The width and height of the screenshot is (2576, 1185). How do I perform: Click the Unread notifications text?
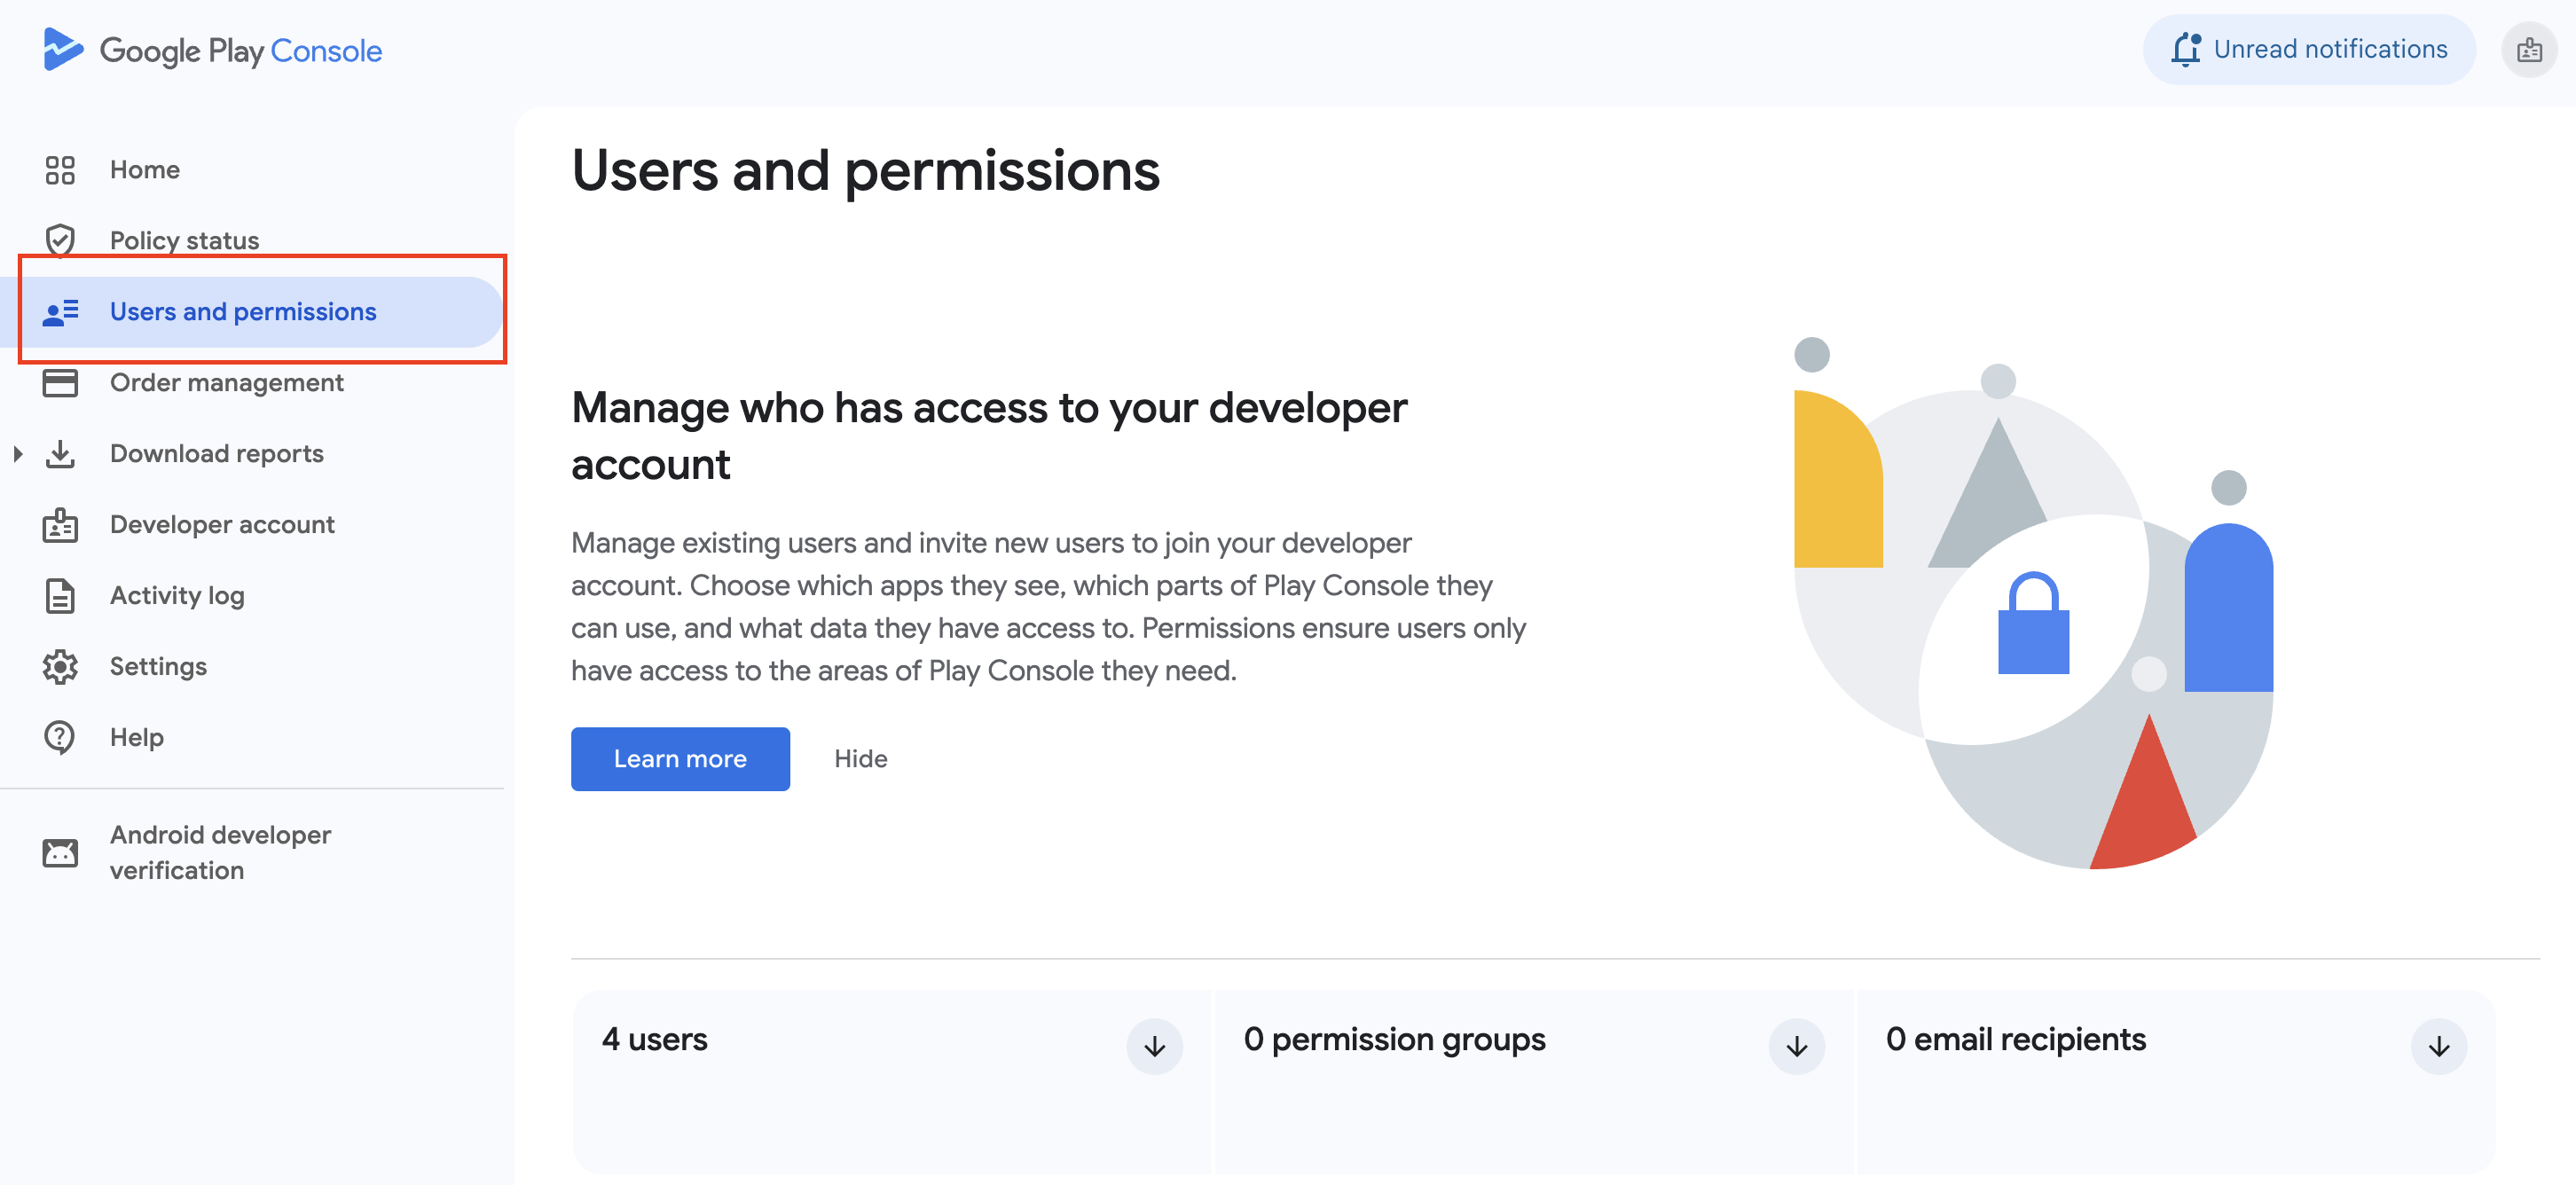coord(2330,49)
